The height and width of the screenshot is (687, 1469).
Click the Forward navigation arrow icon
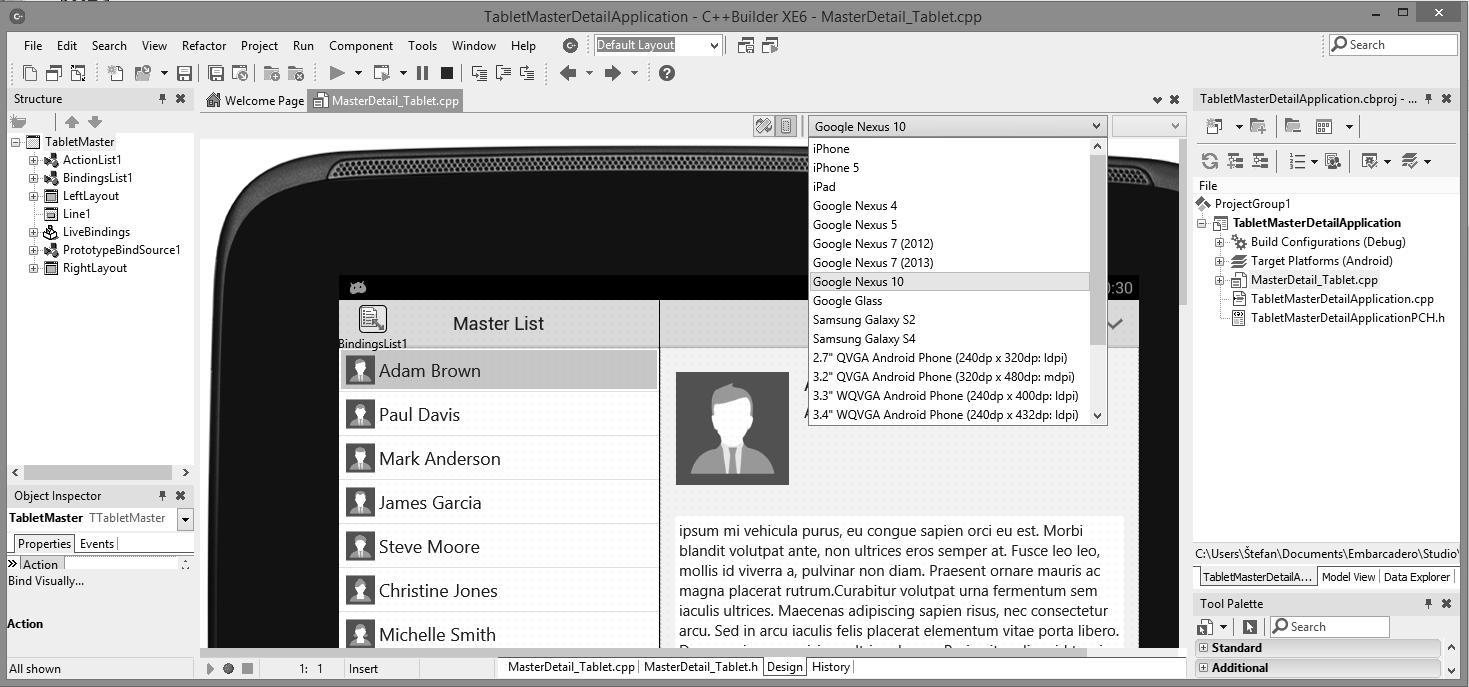(x=613, y=73)
